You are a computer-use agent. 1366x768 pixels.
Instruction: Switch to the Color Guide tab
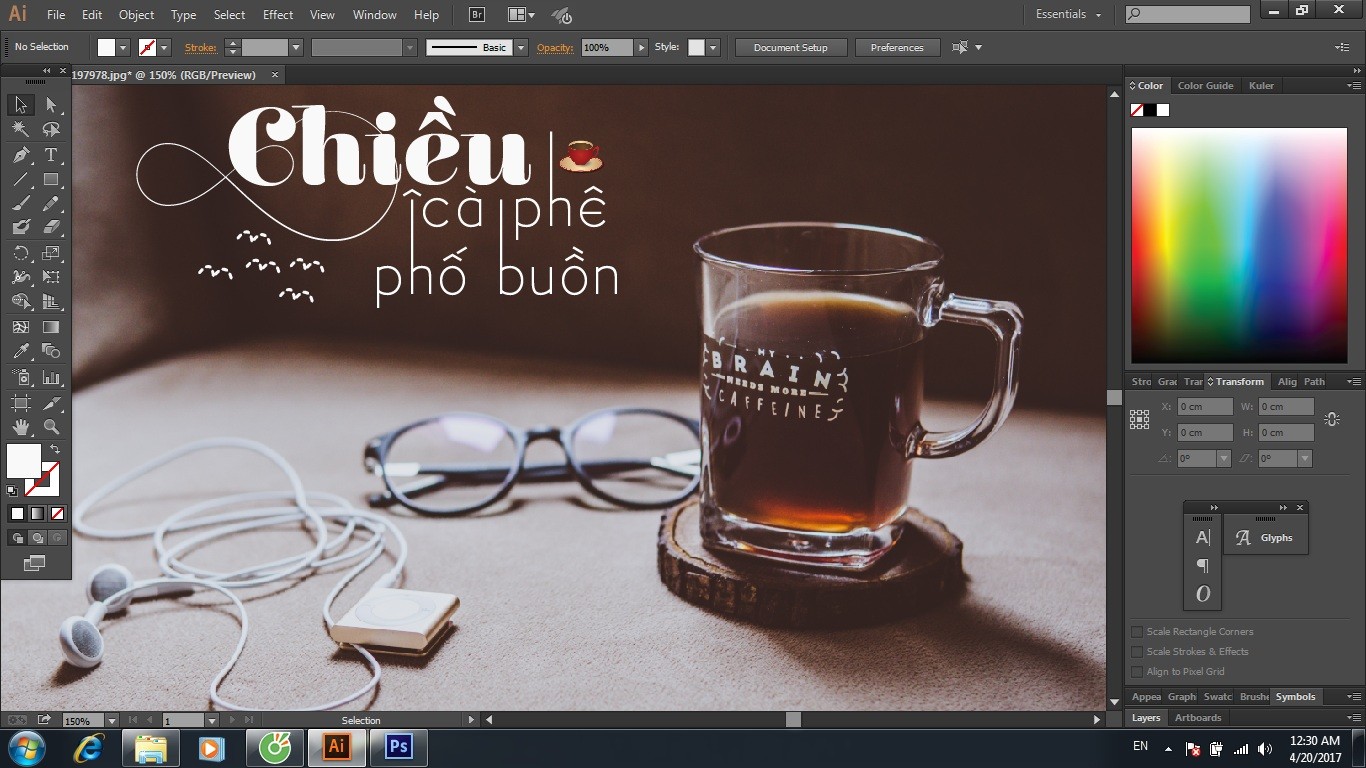point(1205,86)
